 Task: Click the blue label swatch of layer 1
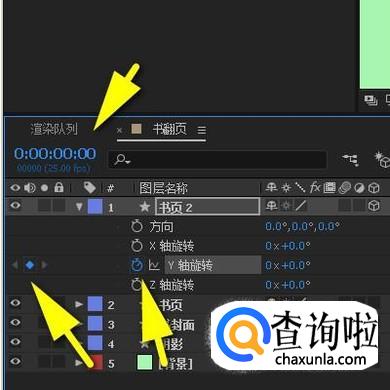pyautogui.click(x=95, y=207)
